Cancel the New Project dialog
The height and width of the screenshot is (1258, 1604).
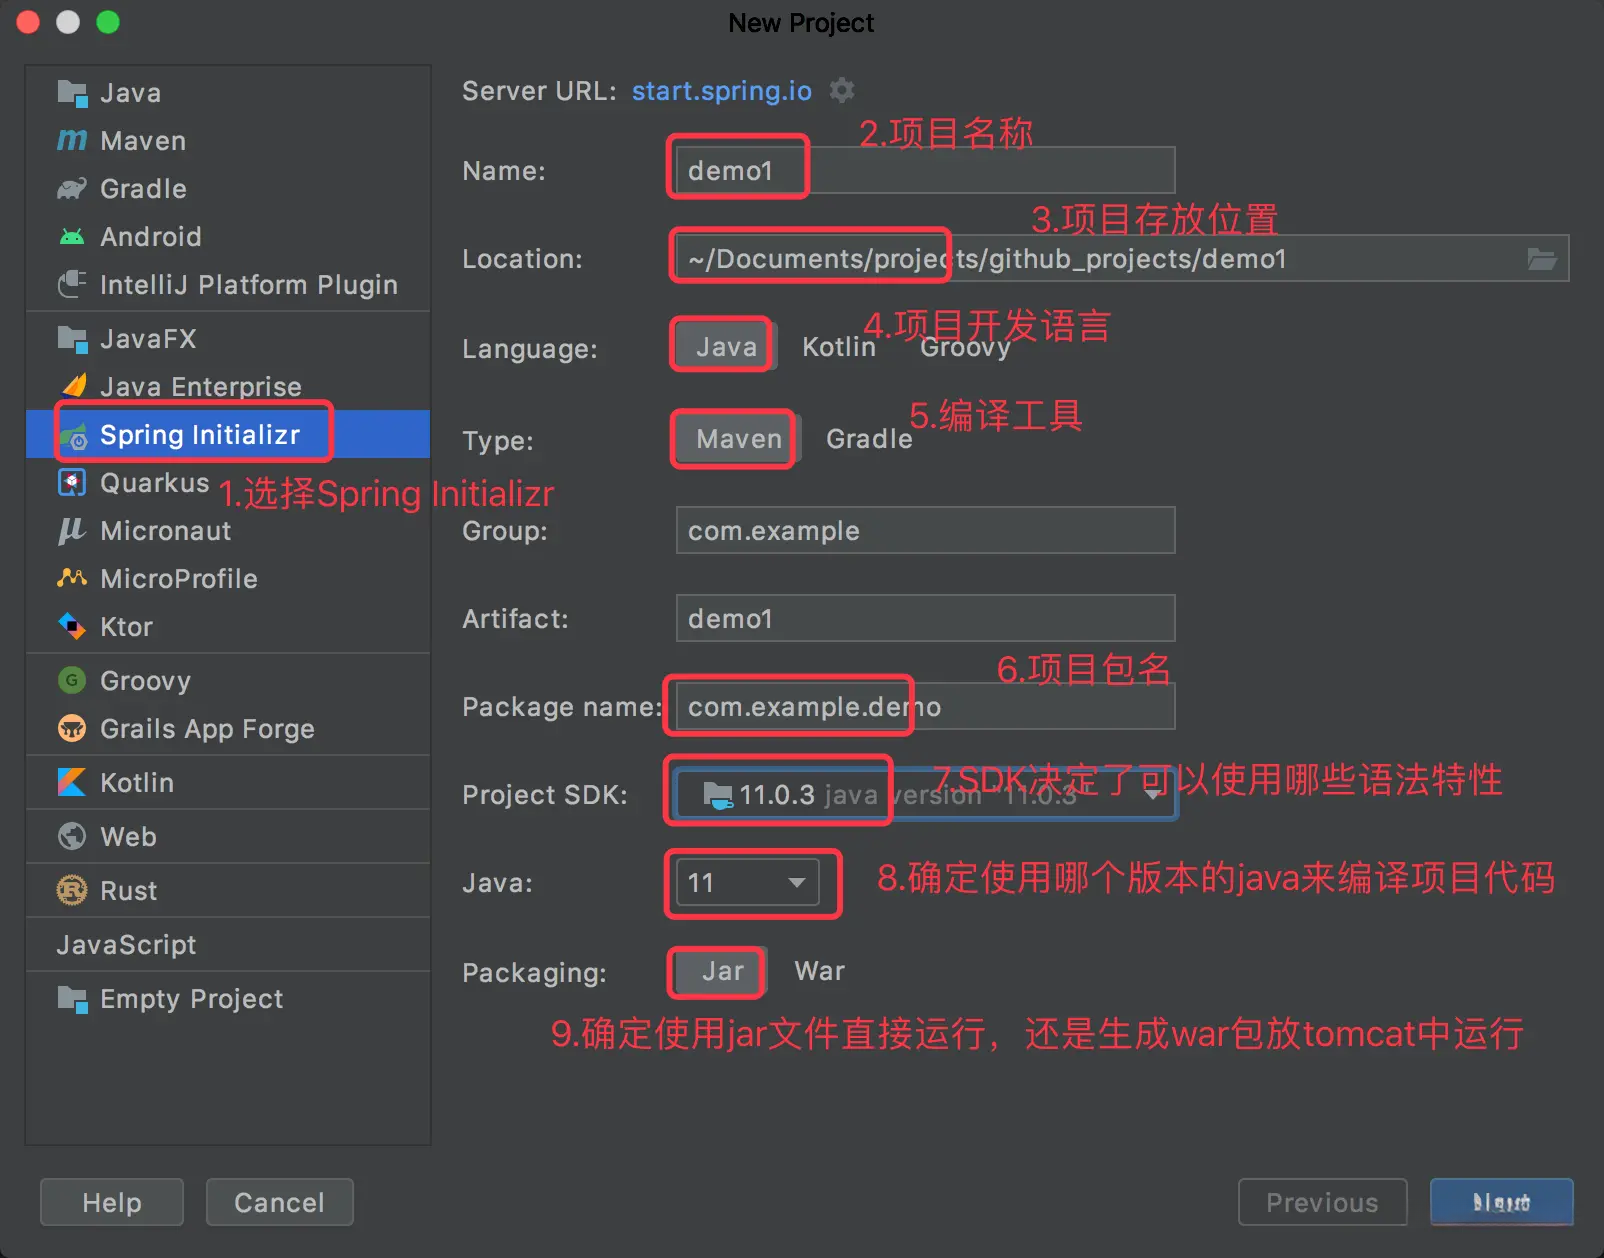279,1202
